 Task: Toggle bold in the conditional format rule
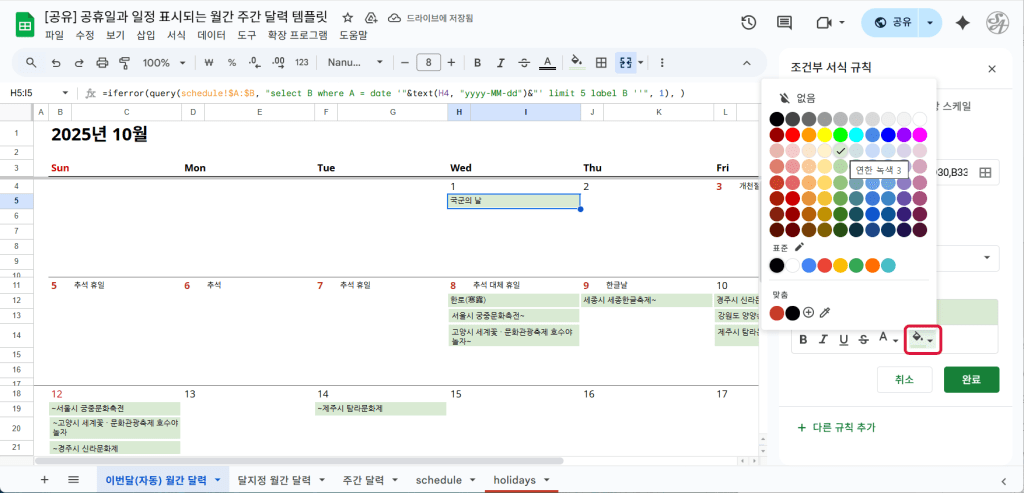click(801, 340)
